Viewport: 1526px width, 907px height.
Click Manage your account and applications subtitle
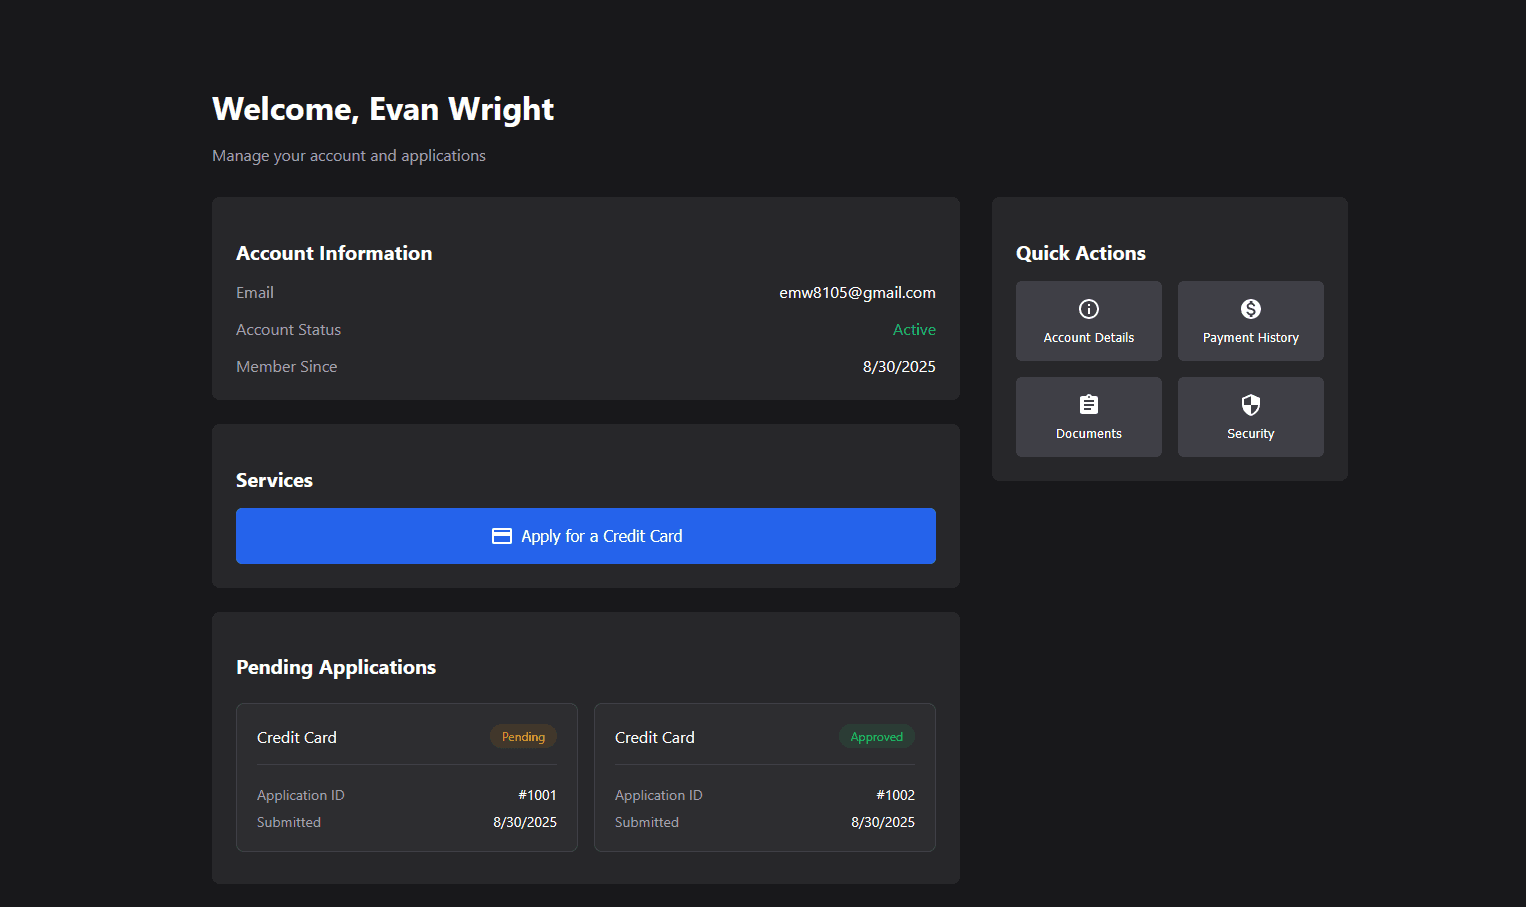(349, 156)
